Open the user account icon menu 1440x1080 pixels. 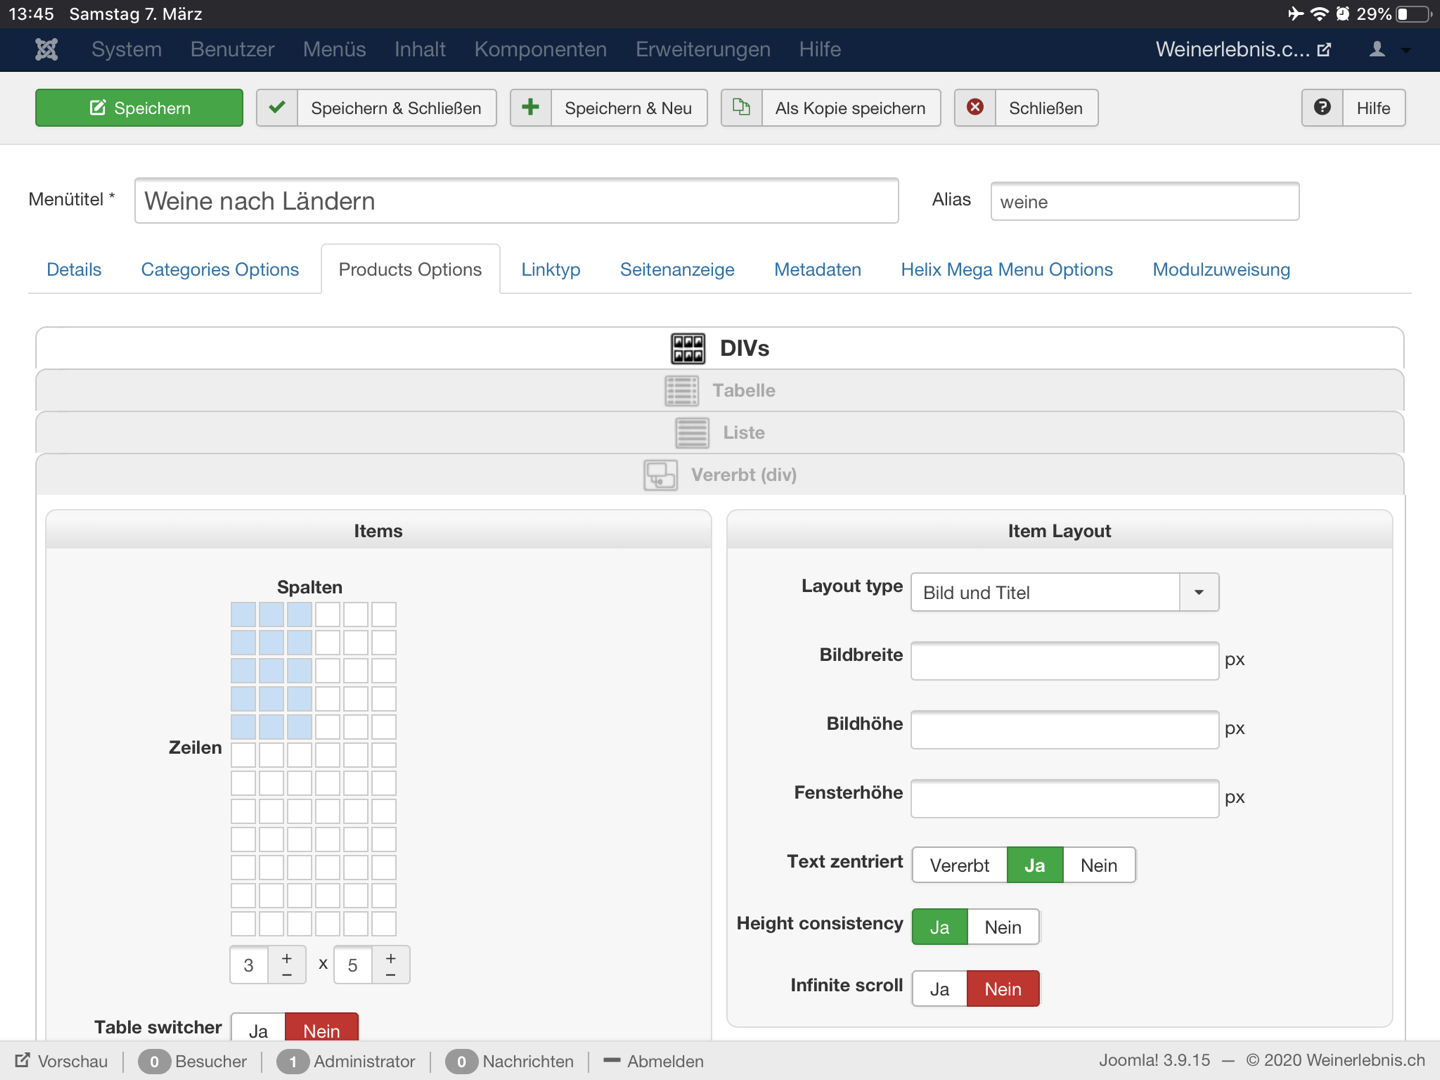point(1378,49)
